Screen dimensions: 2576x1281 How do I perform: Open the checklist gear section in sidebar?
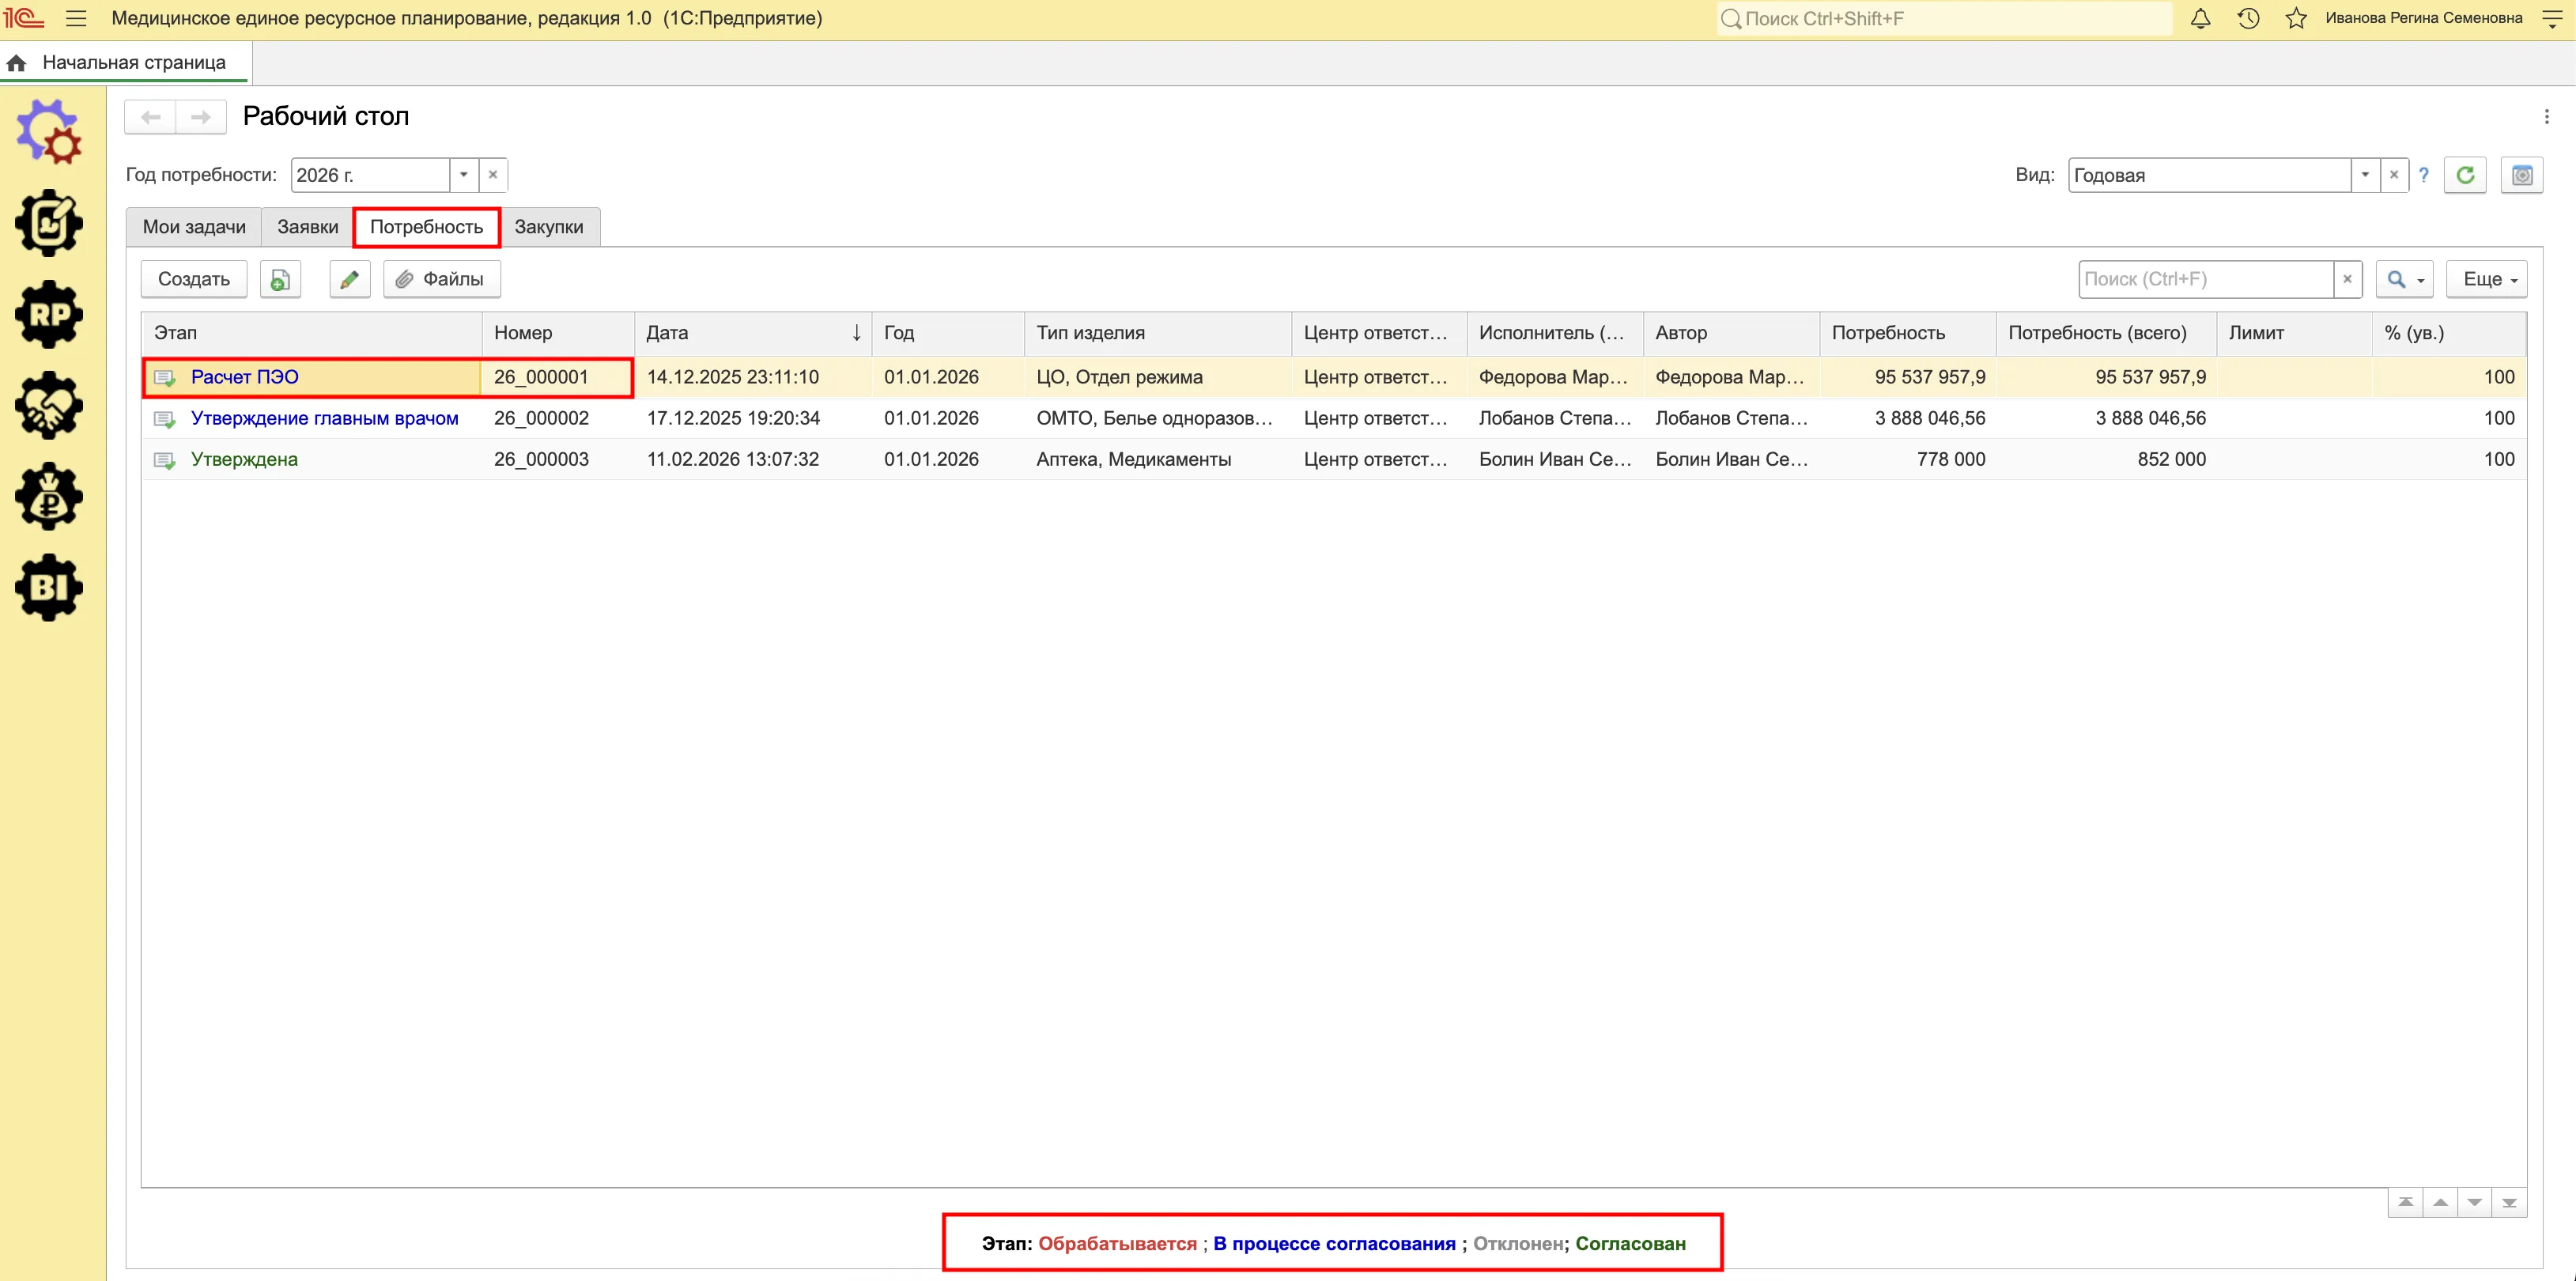tap(48, 223)
